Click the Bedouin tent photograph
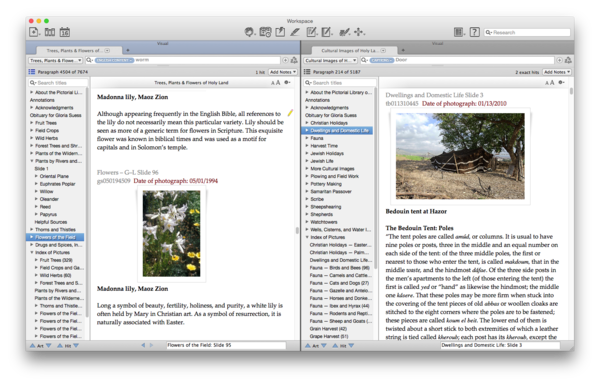This screenshot has width=600, height=386. coord(460,156)
